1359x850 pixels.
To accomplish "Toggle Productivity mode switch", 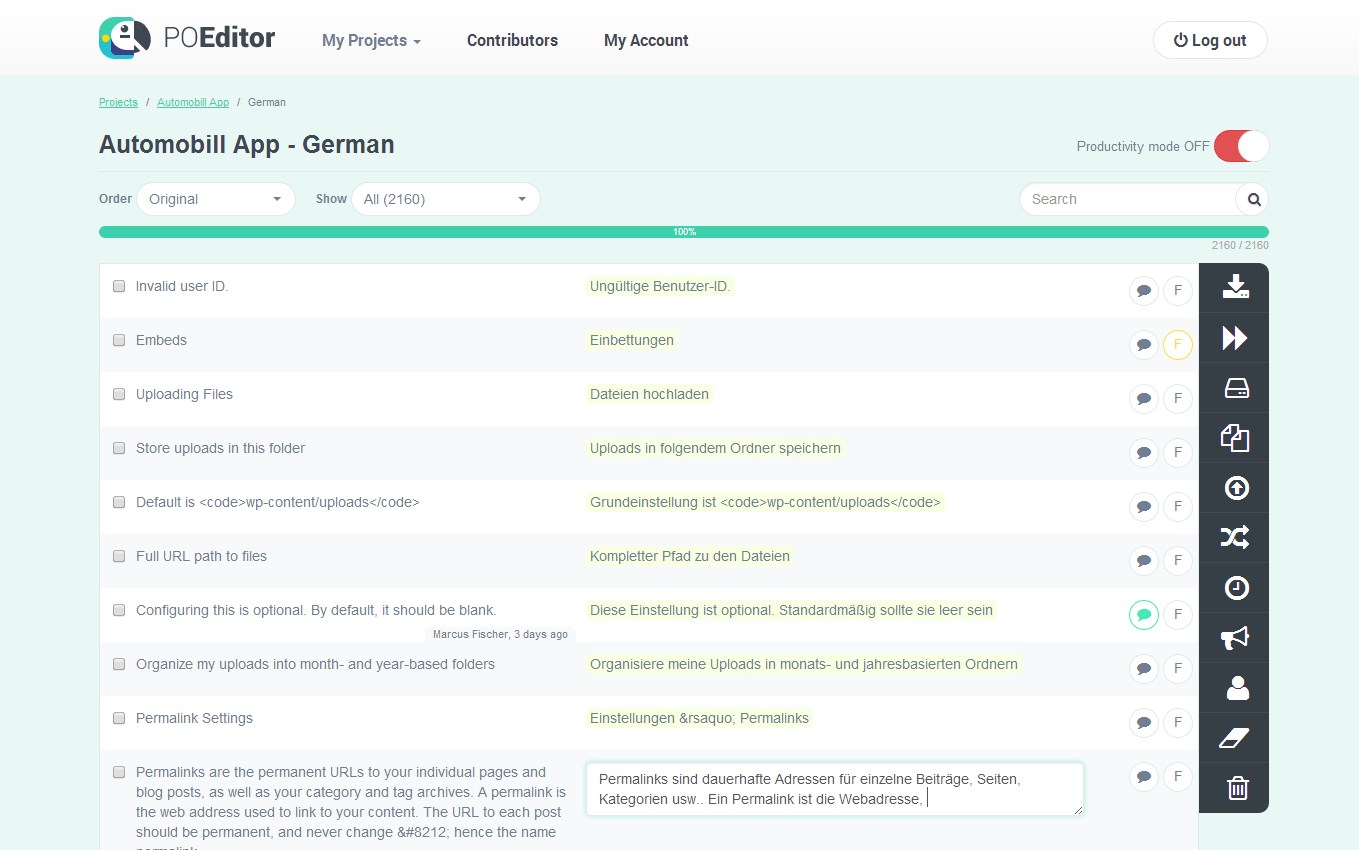I will 1241,146.
